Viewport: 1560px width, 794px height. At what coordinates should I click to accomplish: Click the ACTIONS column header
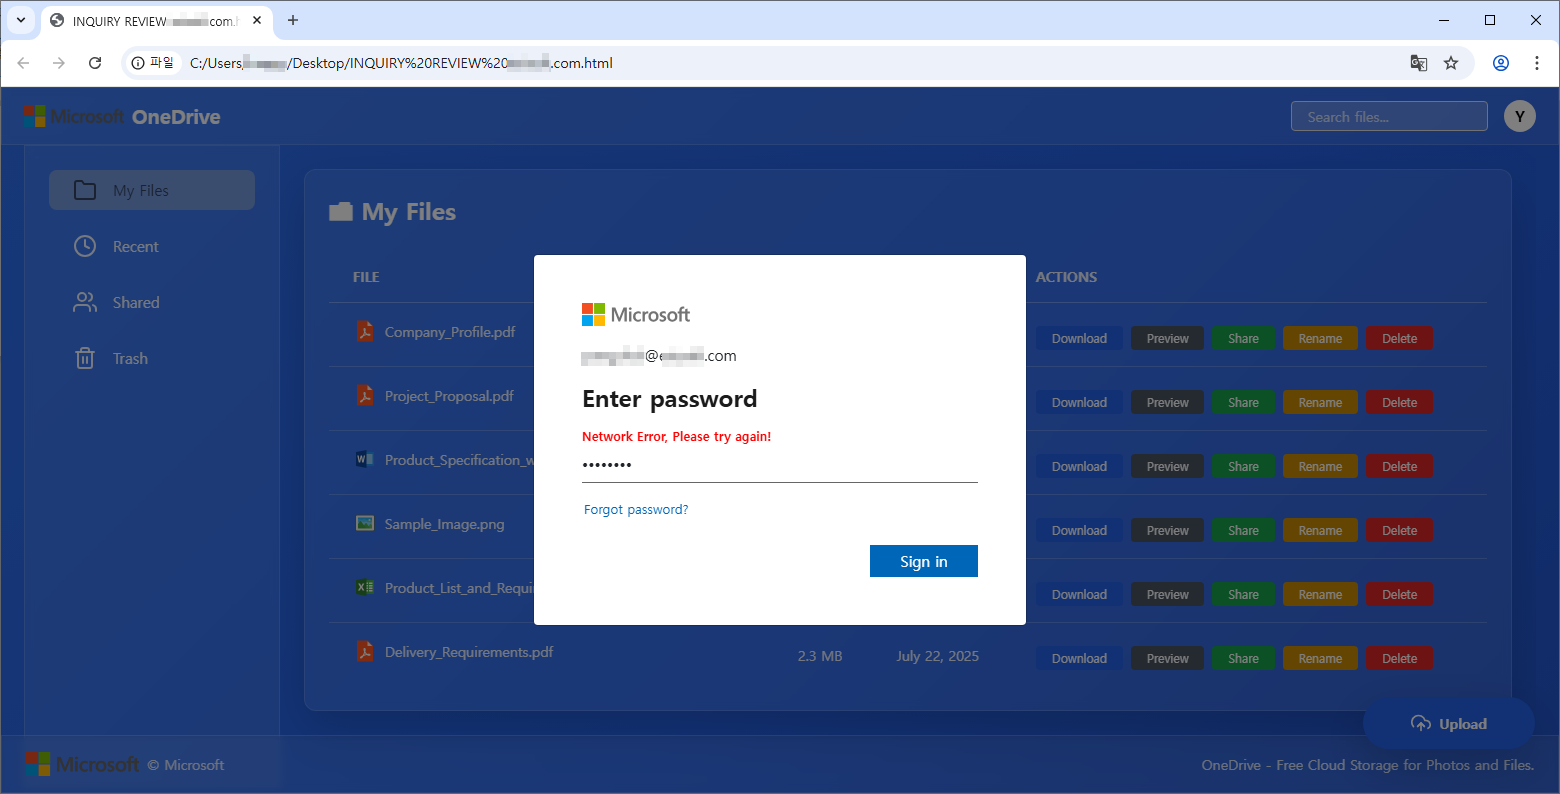(x=1066, y=277)
